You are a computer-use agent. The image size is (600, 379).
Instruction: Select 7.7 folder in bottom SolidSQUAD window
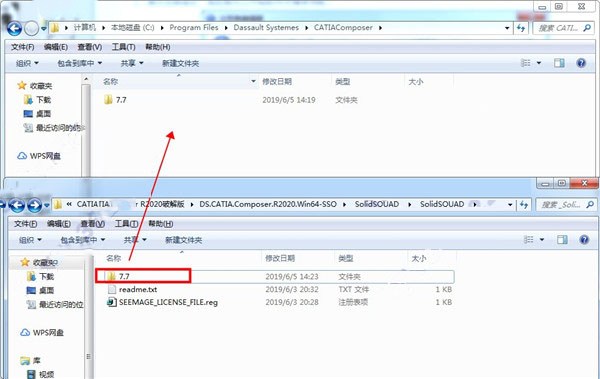click(118, 276)
